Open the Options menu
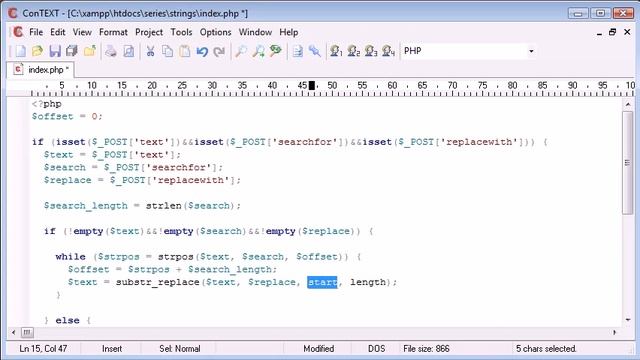Viewport: 640px width, 360px height. click(x=216, y=32)
